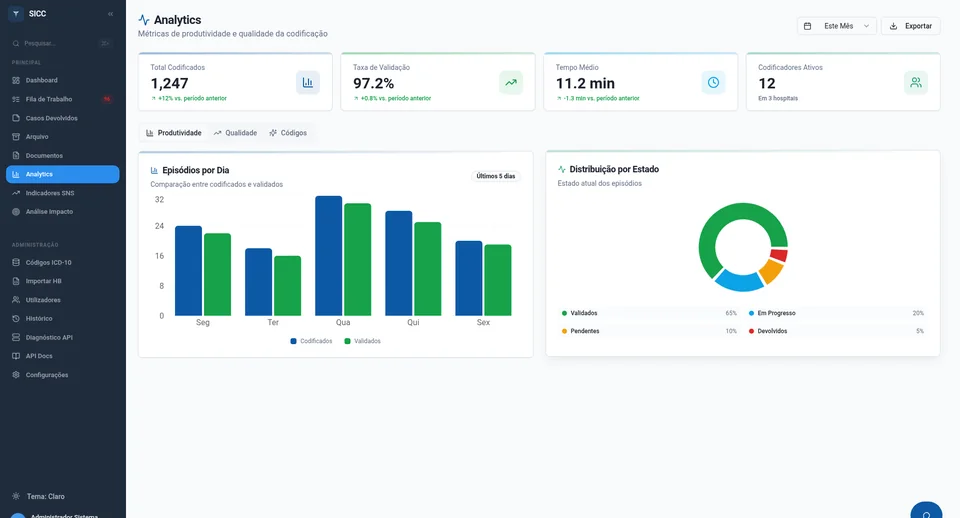The image size is (960, 518).
Task: Click the Pendentes legend row
Action: click(x=649, y=331)
